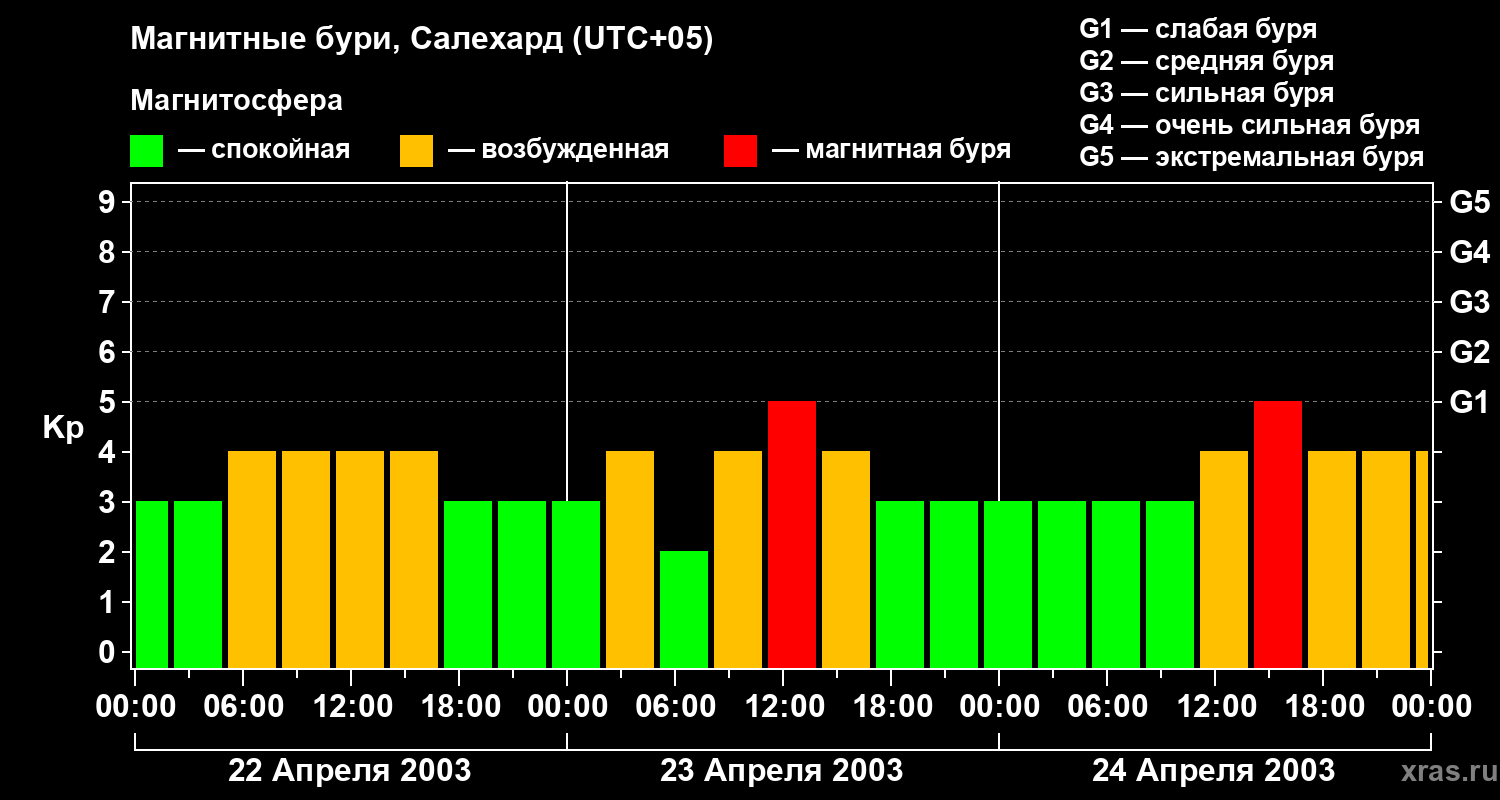This screenshot has width=1500, height=800.
Task: Select the first orange bar on 22 April at 06:00
Action: (252, 559)
